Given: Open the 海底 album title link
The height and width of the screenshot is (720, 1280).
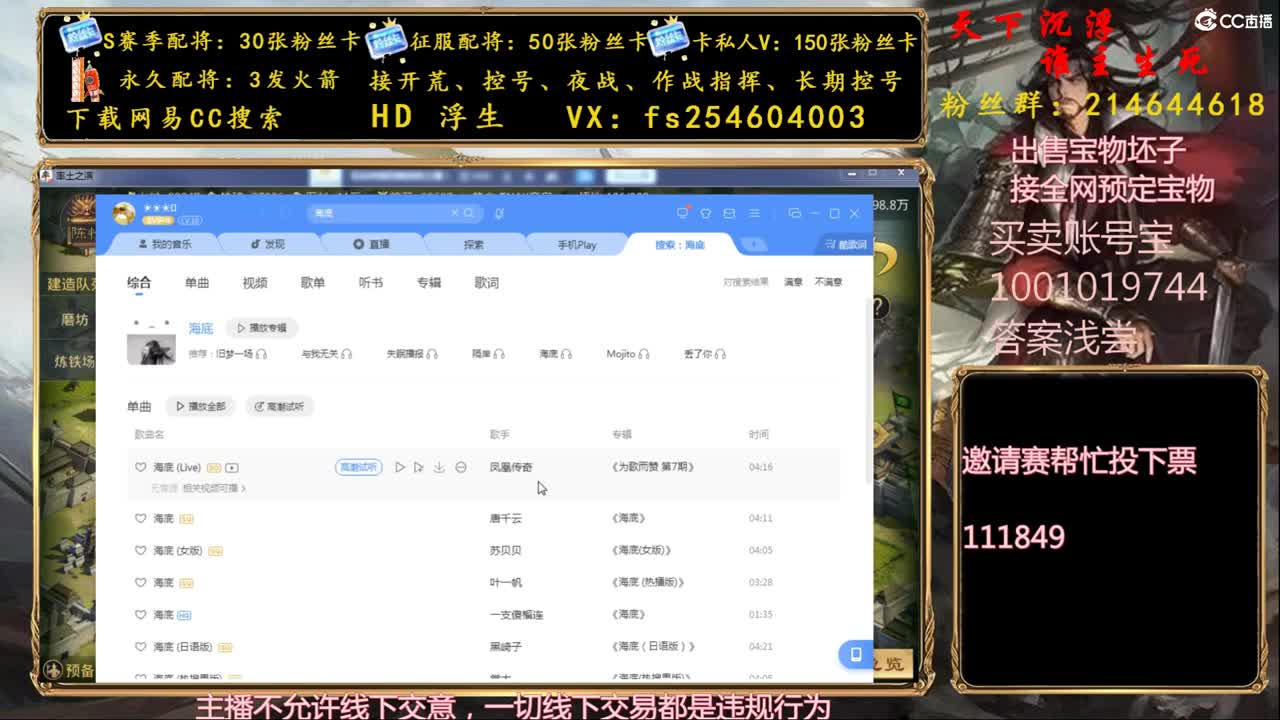Looking at the screenshot, I should tap(201, 328).
